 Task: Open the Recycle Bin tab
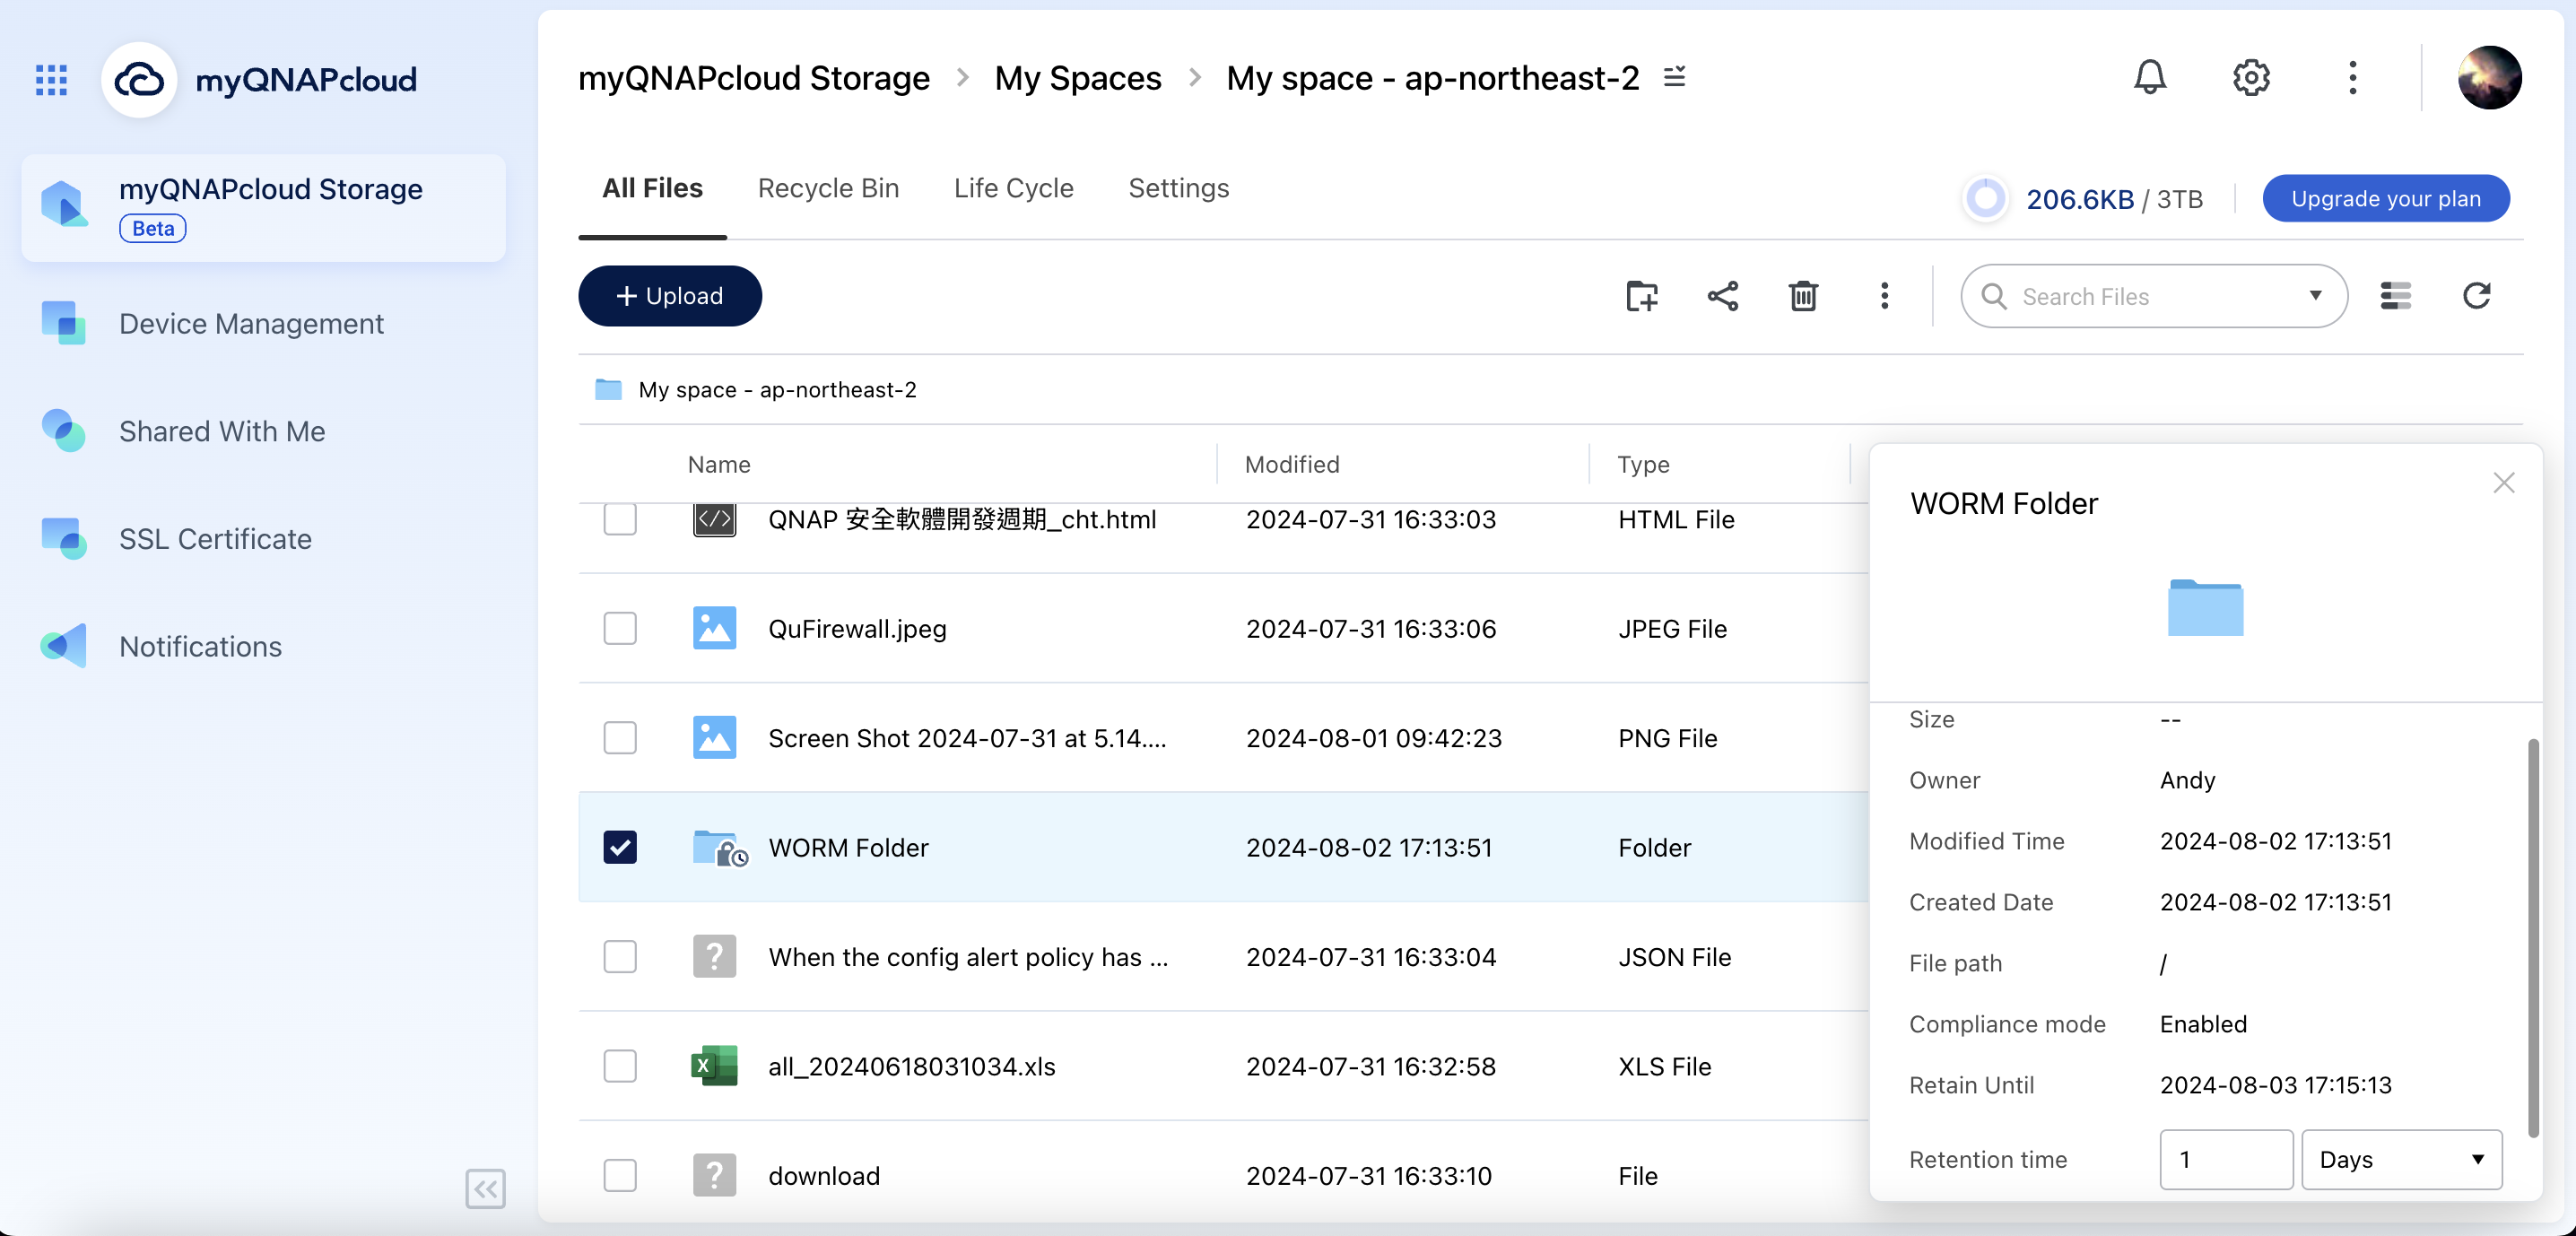pos(828,188)
